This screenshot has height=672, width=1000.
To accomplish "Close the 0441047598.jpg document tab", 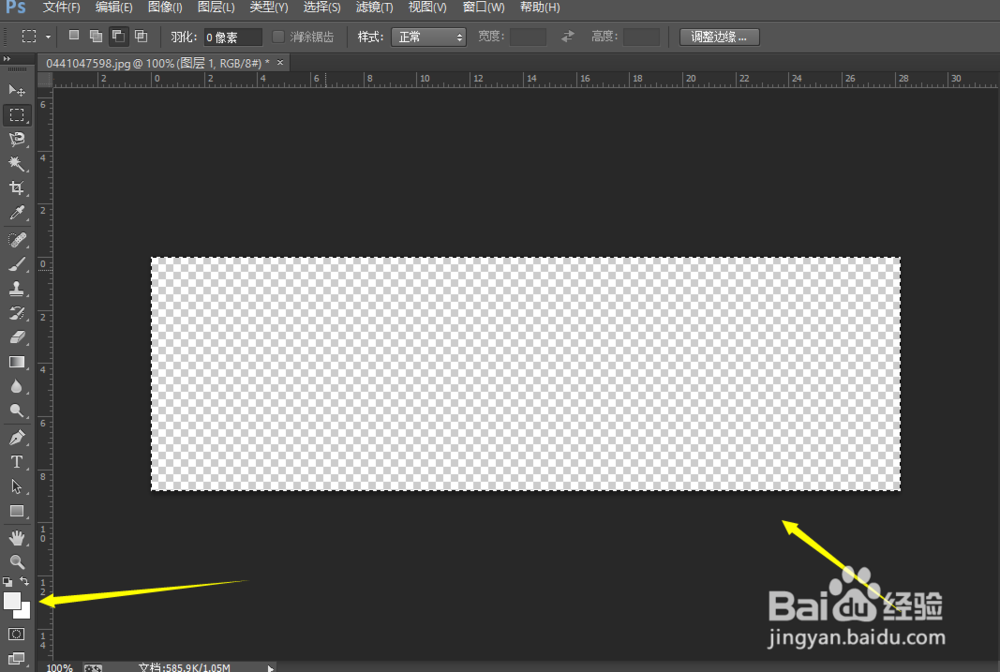I will point(280,62).
